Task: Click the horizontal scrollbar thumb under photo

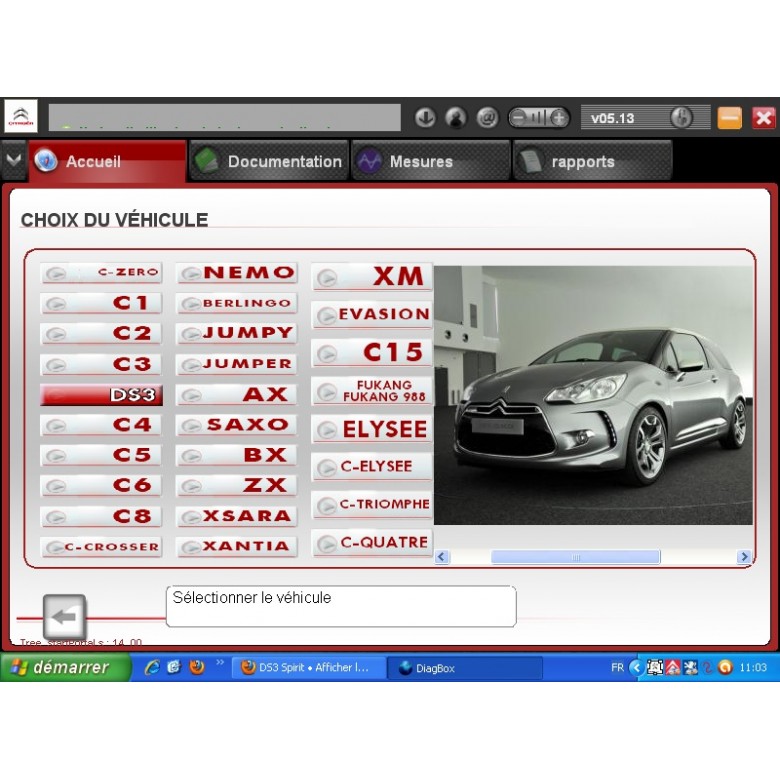Action: [576, 557]
